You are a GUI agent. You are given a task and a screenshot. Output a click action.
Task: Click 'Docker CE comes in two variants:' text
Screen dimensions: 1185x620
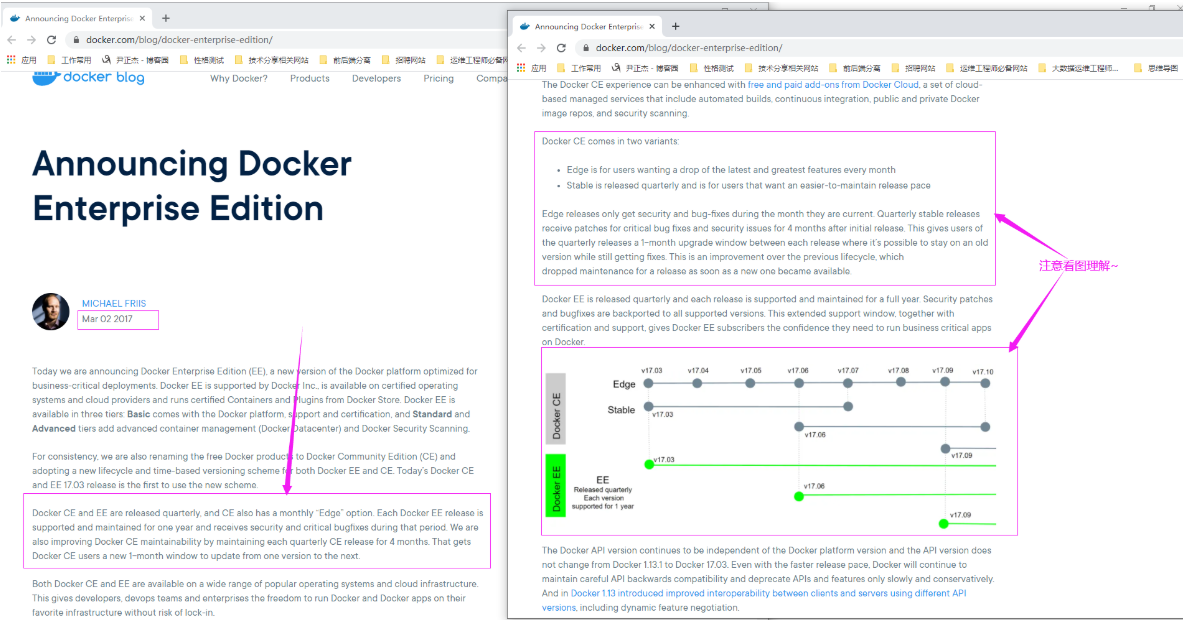(610, 141)
